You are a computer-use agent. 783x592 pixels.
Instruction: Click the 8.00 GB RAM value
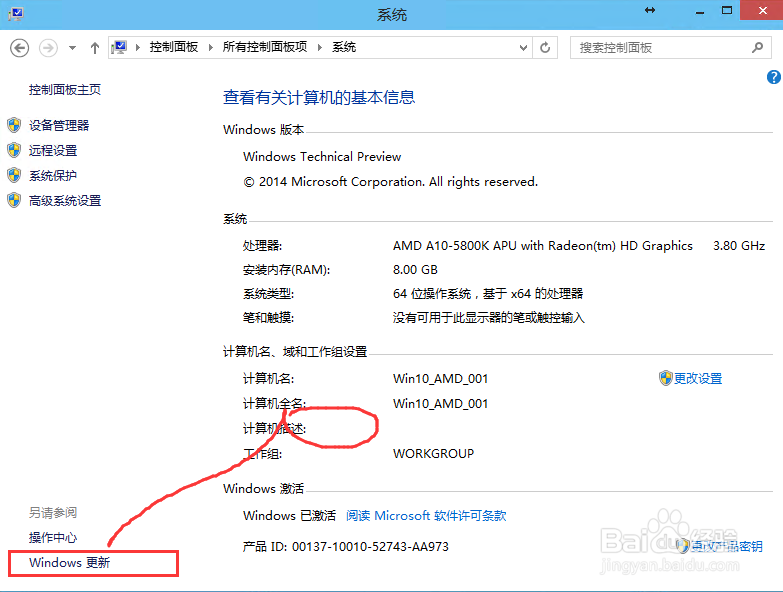coord(415,270)
